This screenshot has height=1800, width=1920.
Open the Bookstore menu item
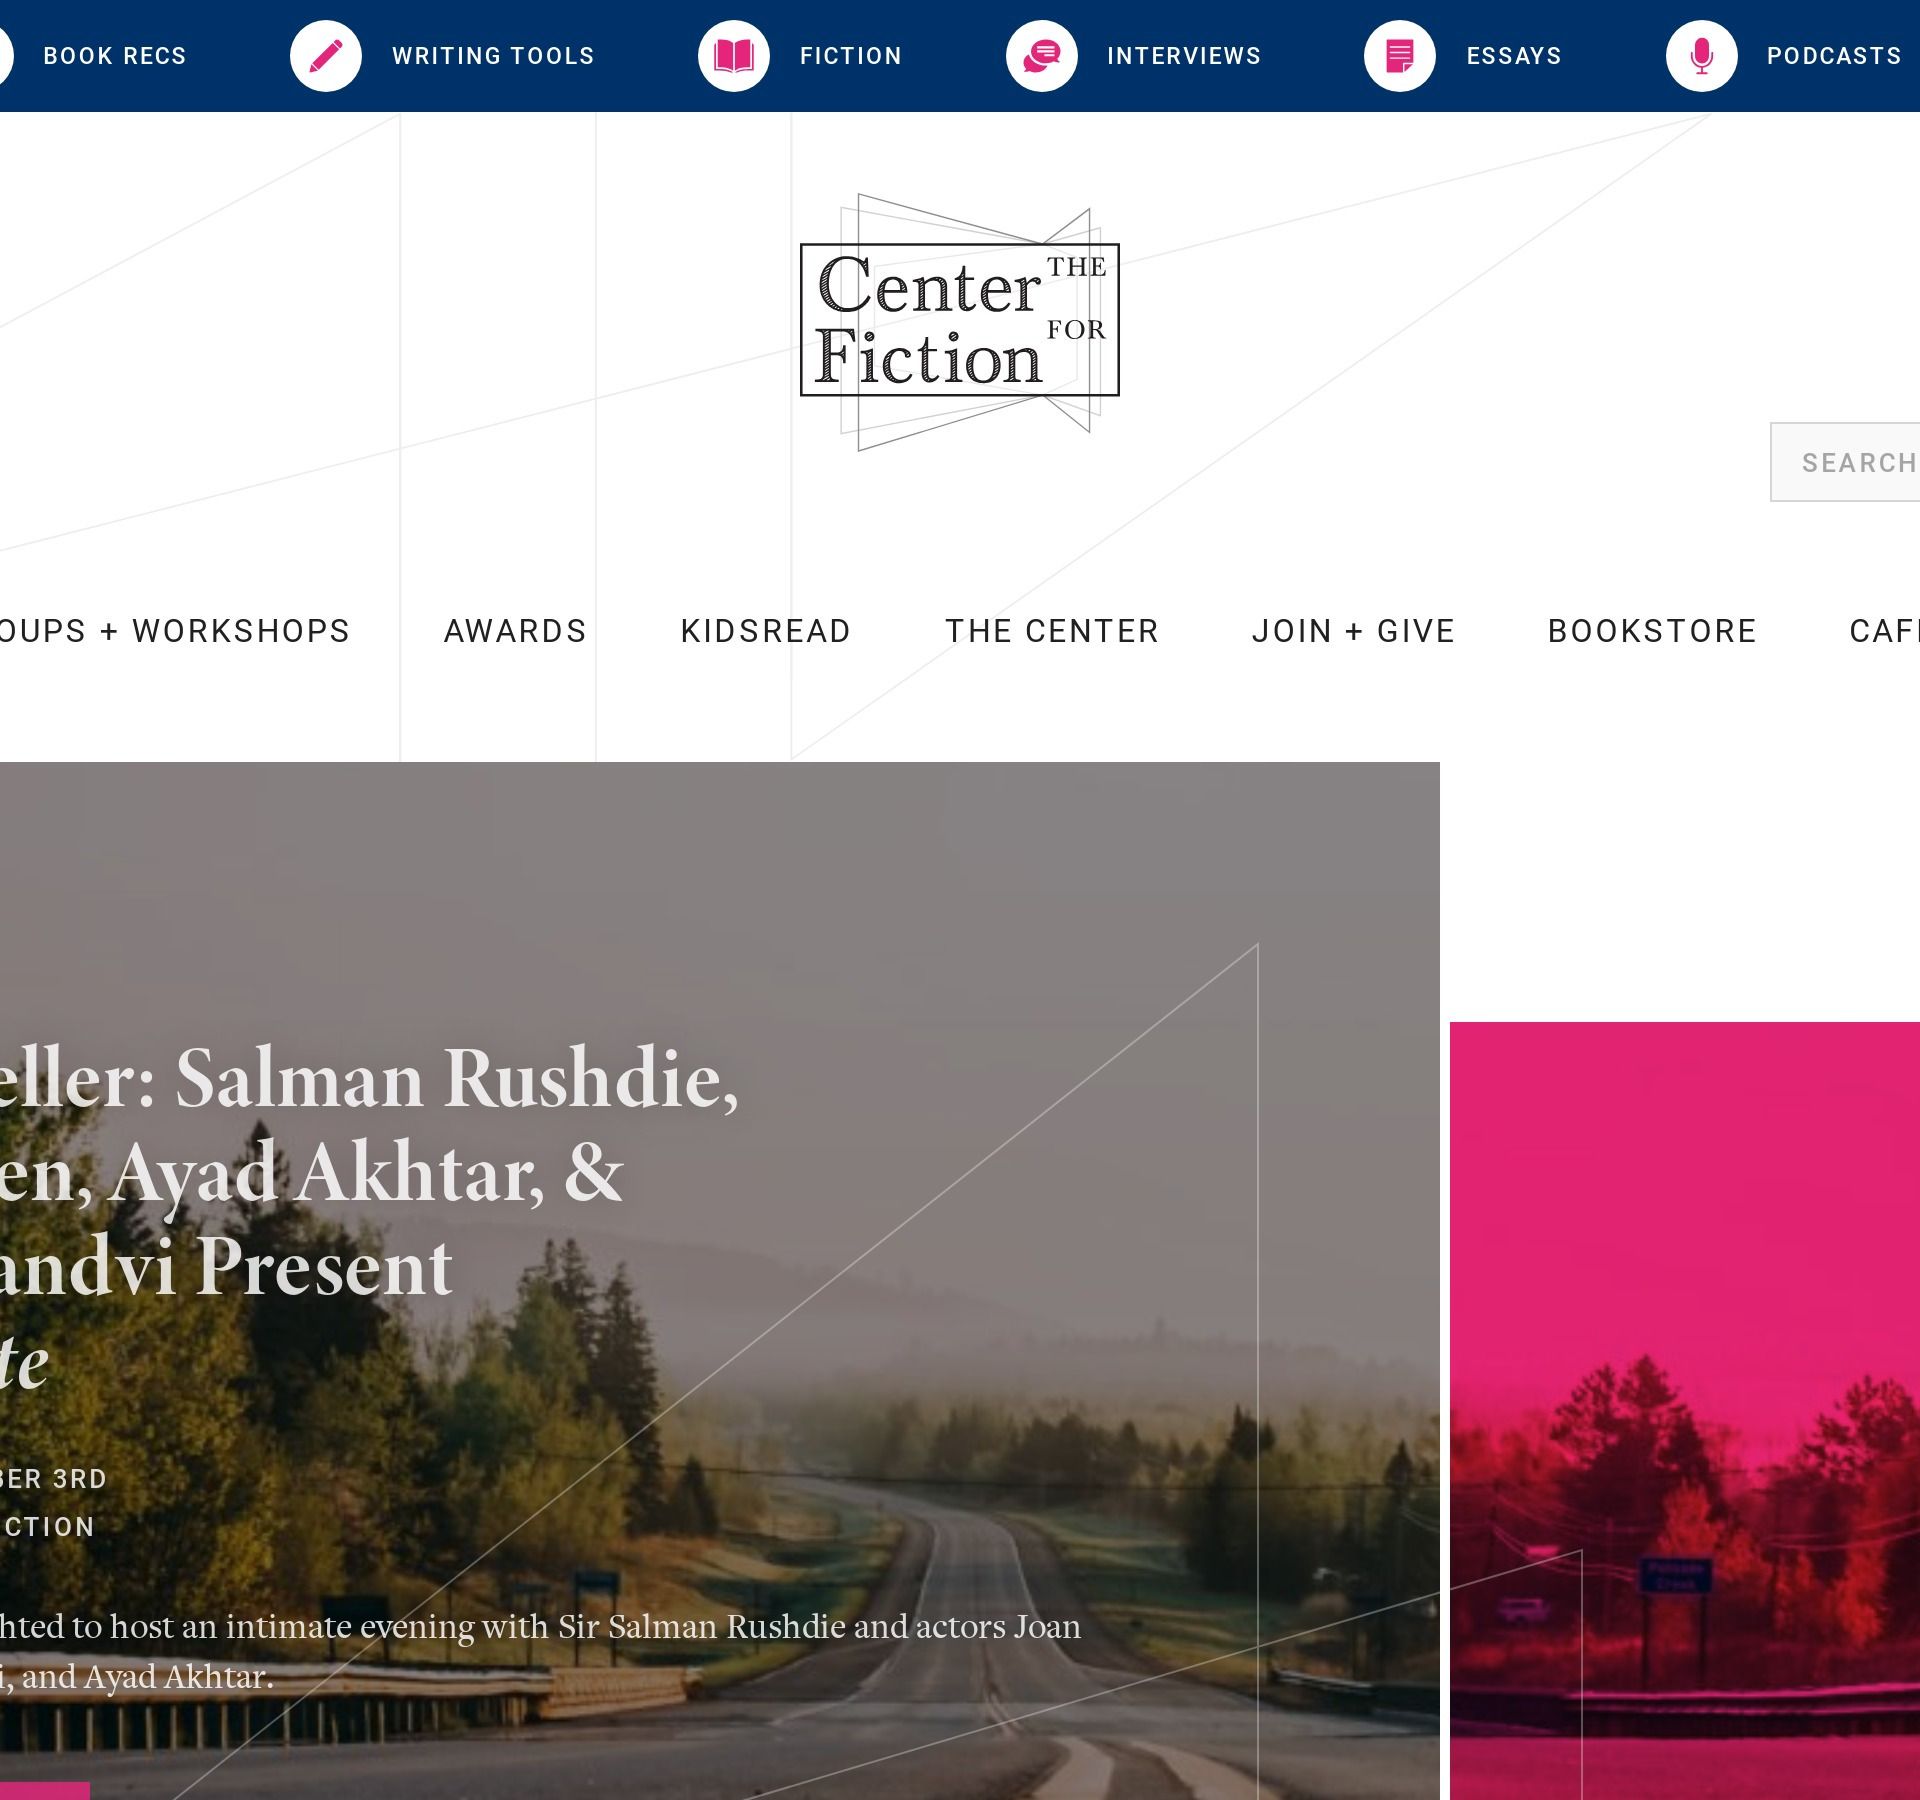[1652, 631]
